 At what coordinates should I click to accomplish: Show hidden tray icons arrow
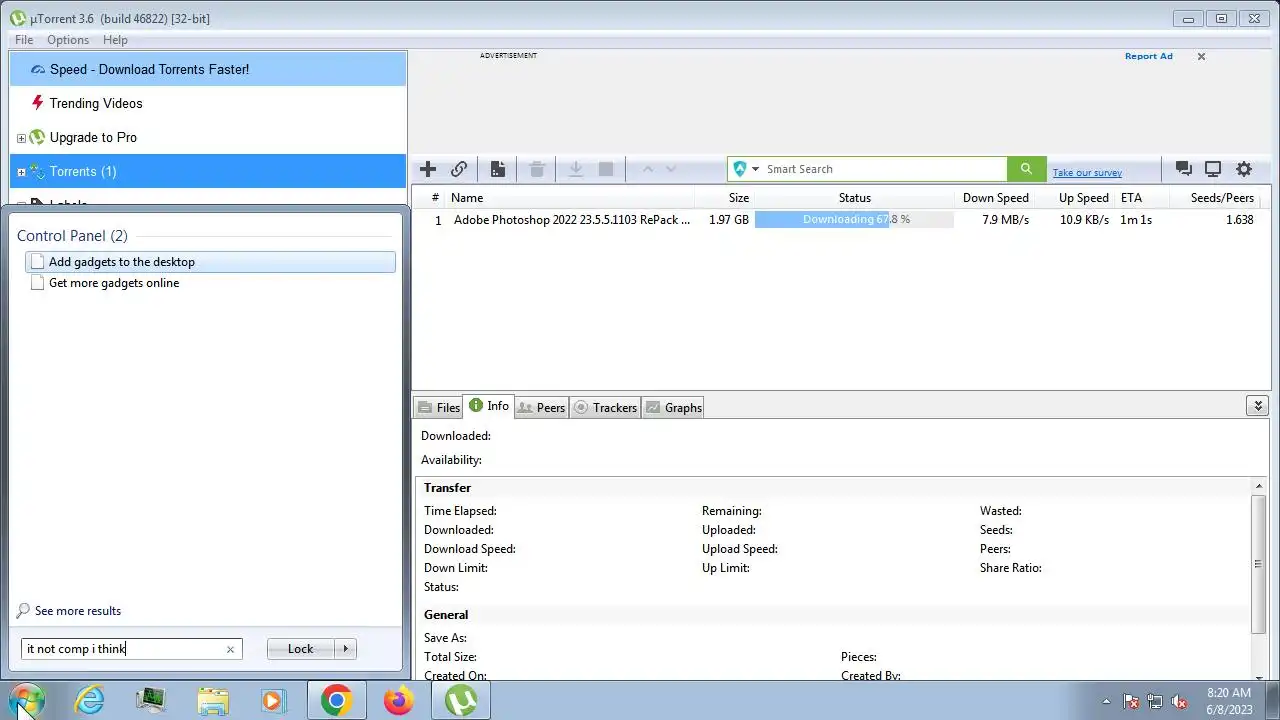[1106, 701]
